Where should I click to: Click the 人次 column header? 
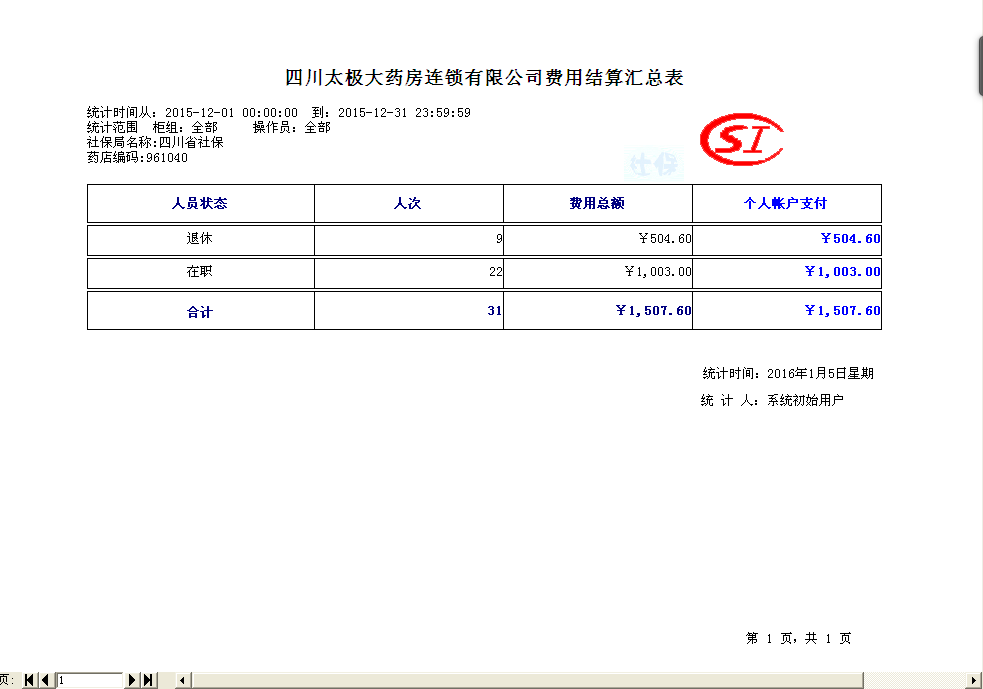click(x=407, y=203)
